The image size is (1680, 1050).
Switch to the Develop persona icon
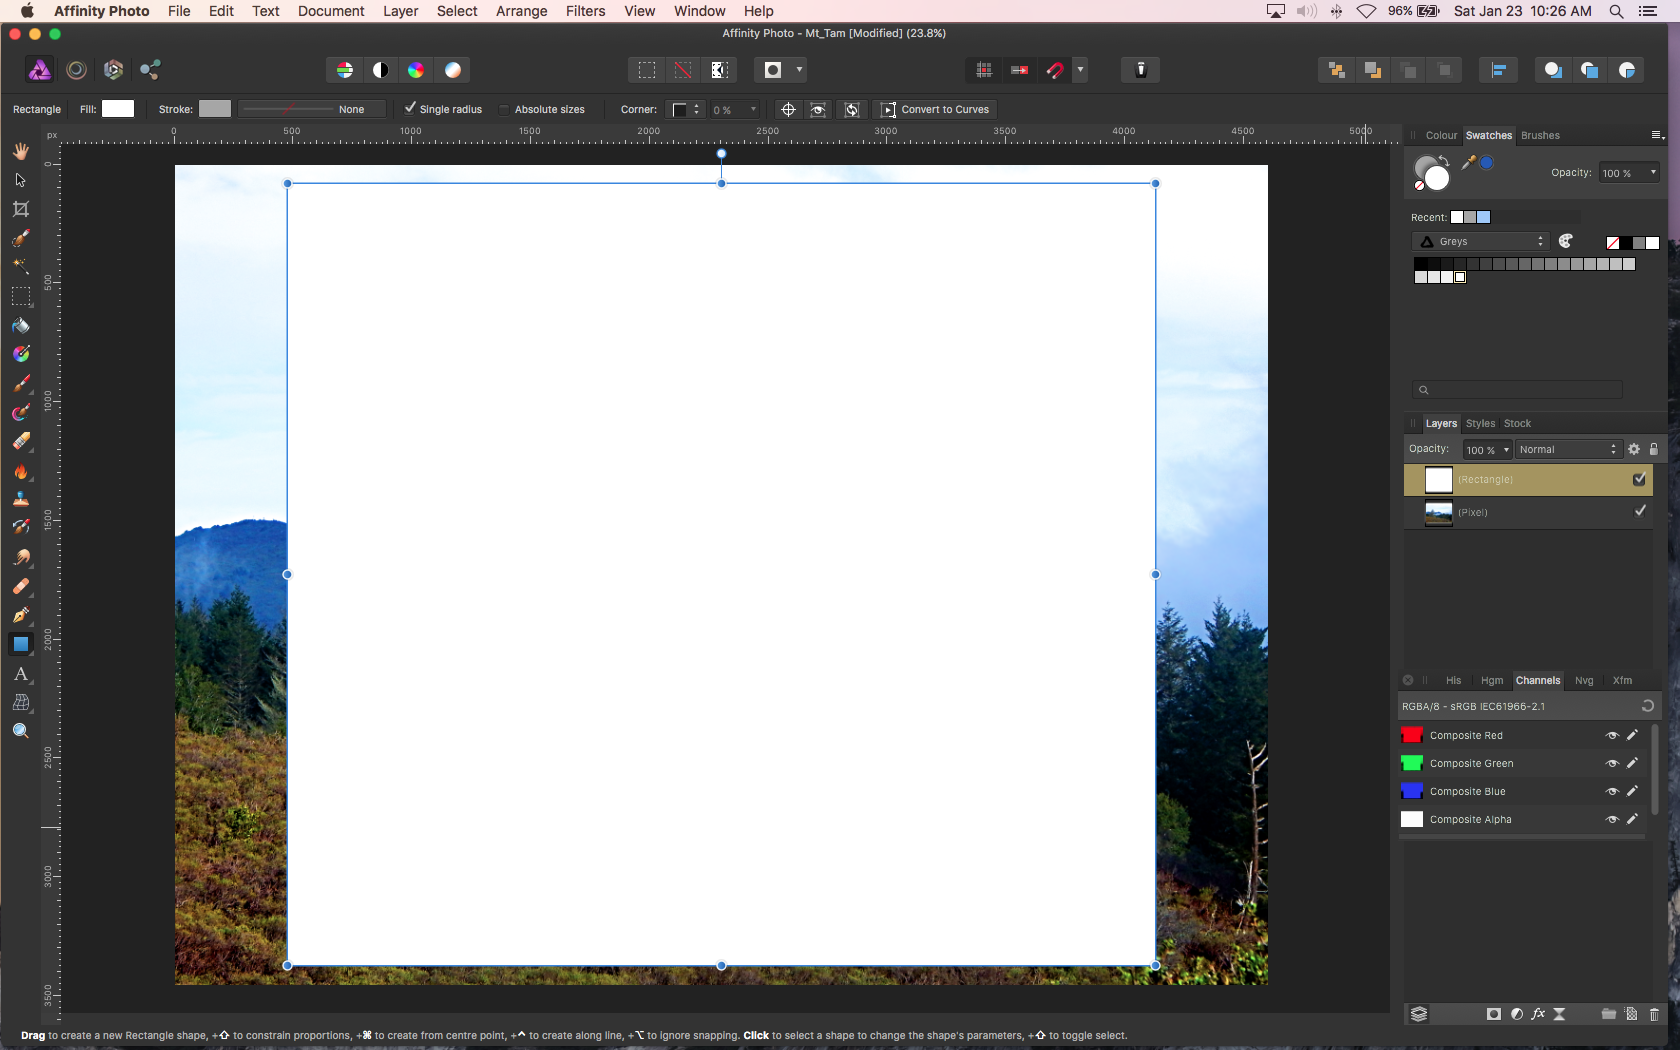(x=113, y=70)
